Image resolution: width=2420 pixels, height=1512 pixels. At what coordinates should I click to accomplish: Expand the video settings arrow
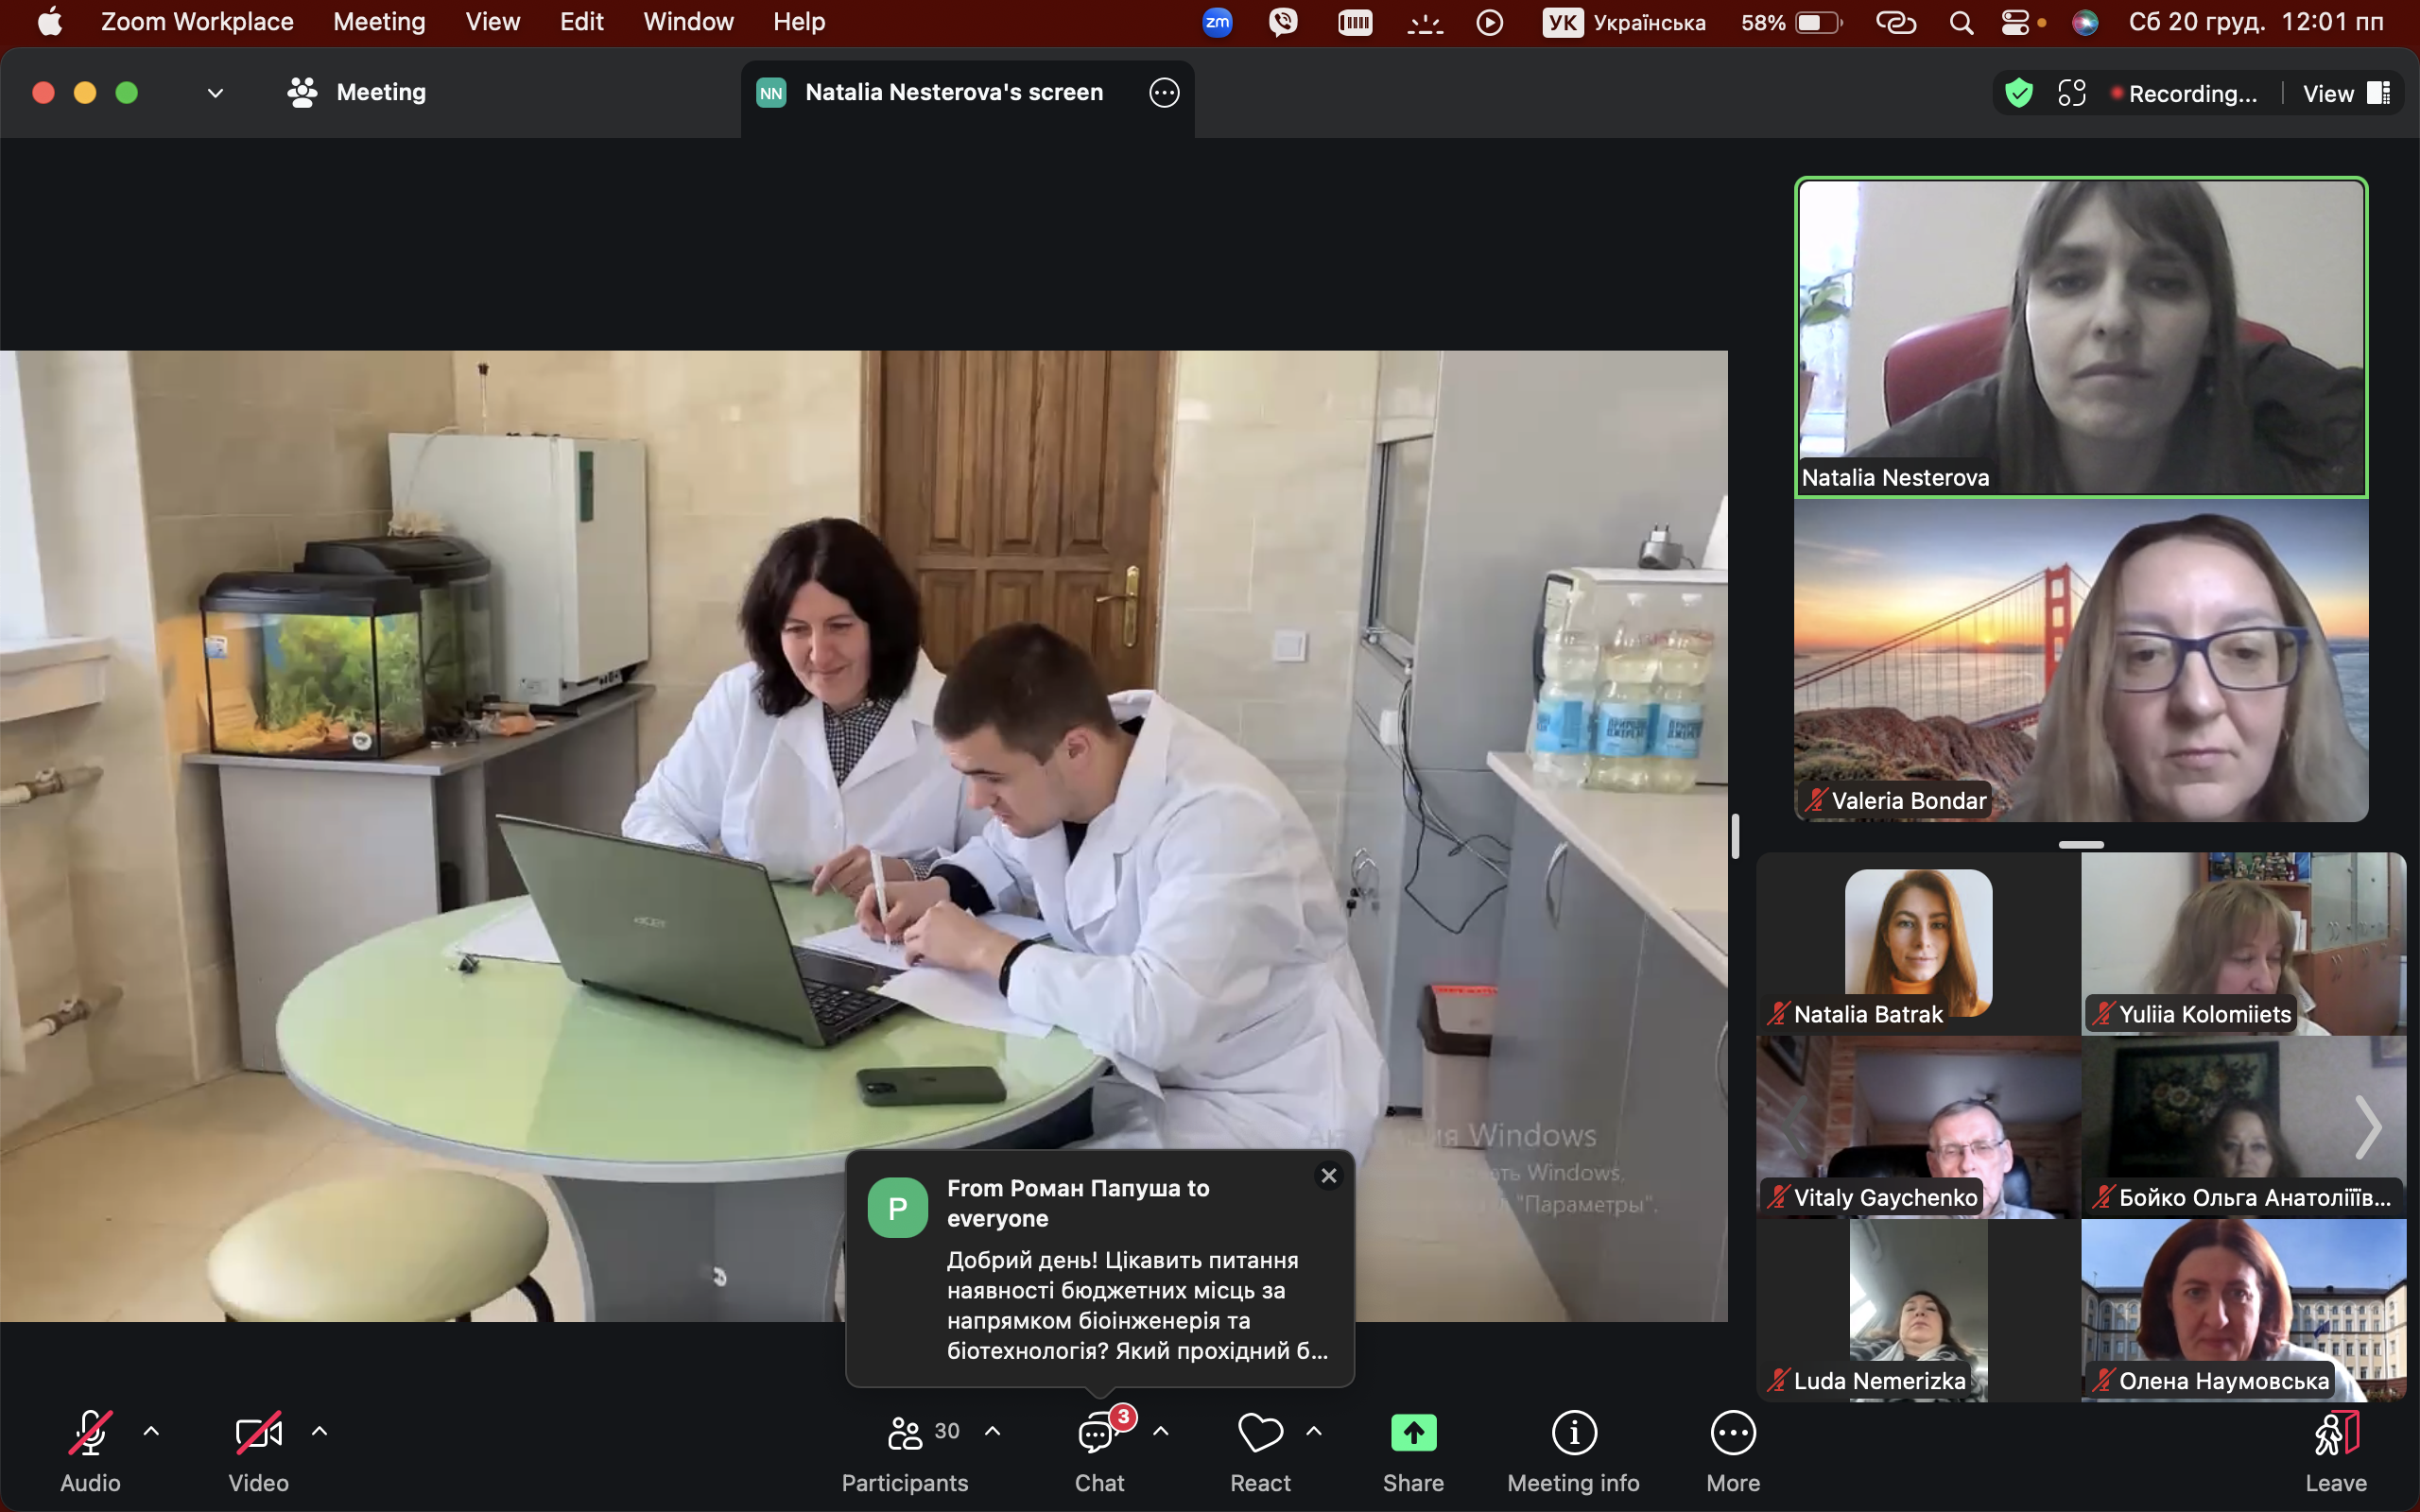tap(320, 1431)
